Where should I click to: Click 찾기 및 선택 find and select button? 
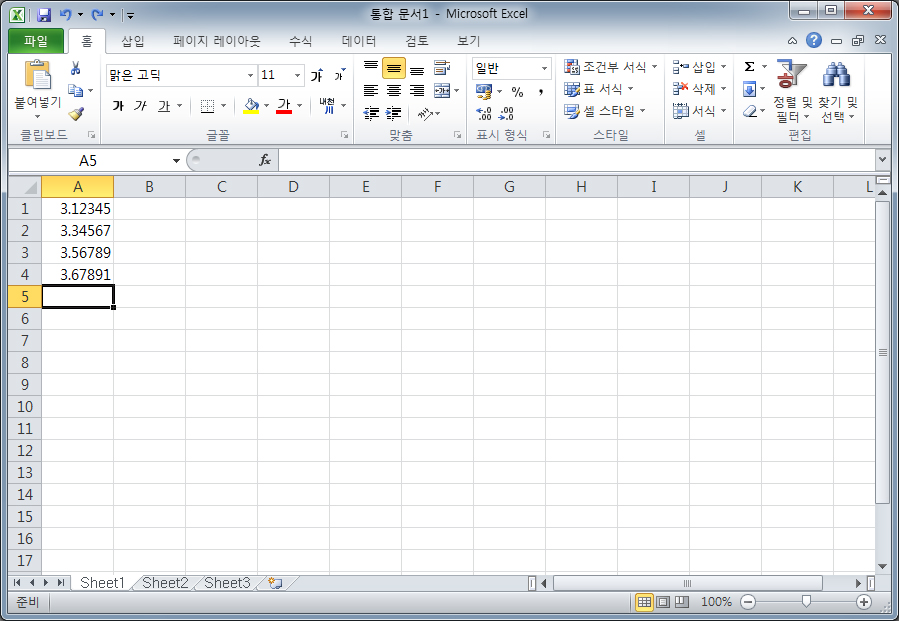(837, 91)
